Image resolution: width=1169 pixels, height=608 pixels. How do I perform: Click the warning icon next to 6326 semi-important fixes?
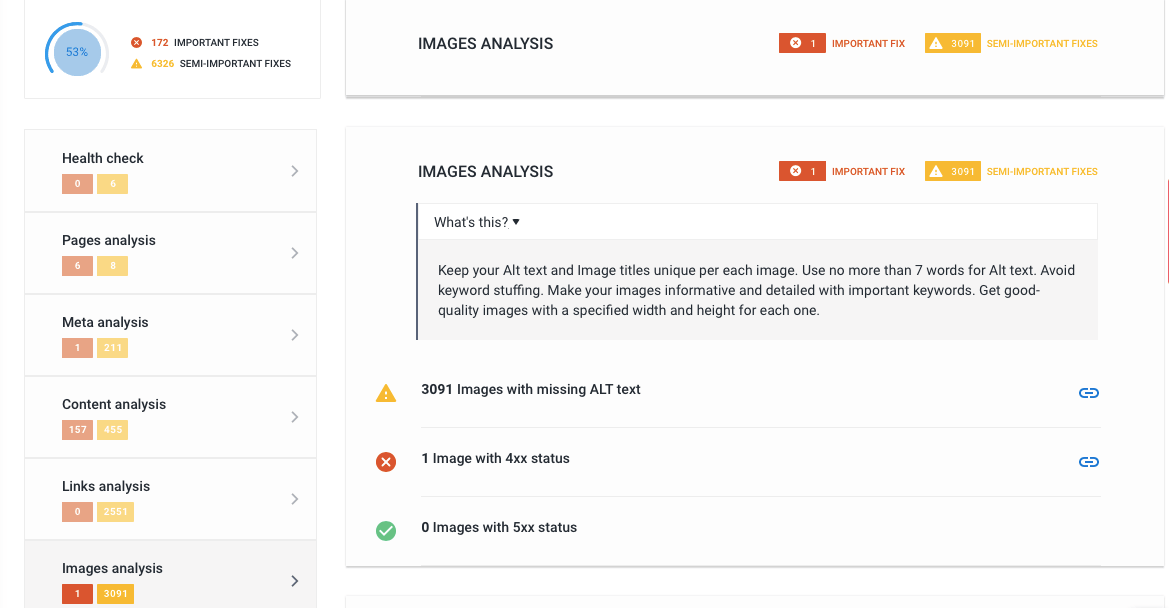pos(136,63)
